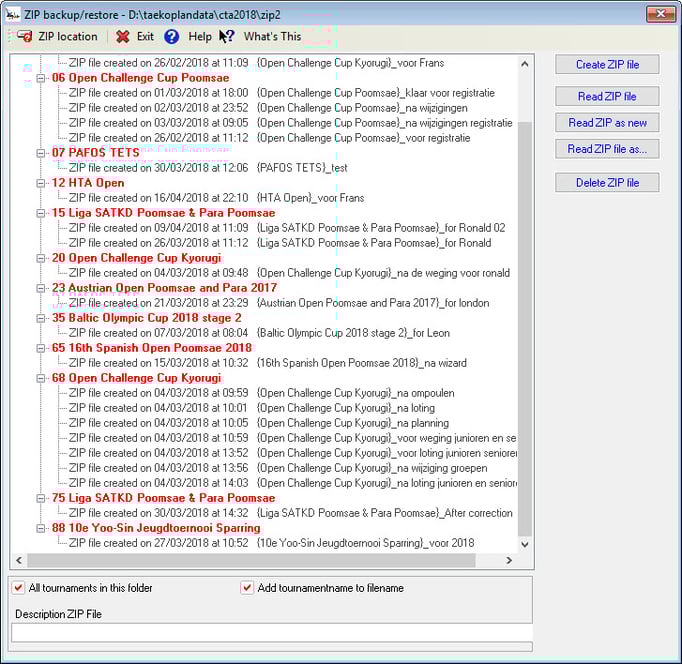Select the 12 HTA Open tournament
The width and height of the screenshot is (682, 664).
tap(88, 183)
